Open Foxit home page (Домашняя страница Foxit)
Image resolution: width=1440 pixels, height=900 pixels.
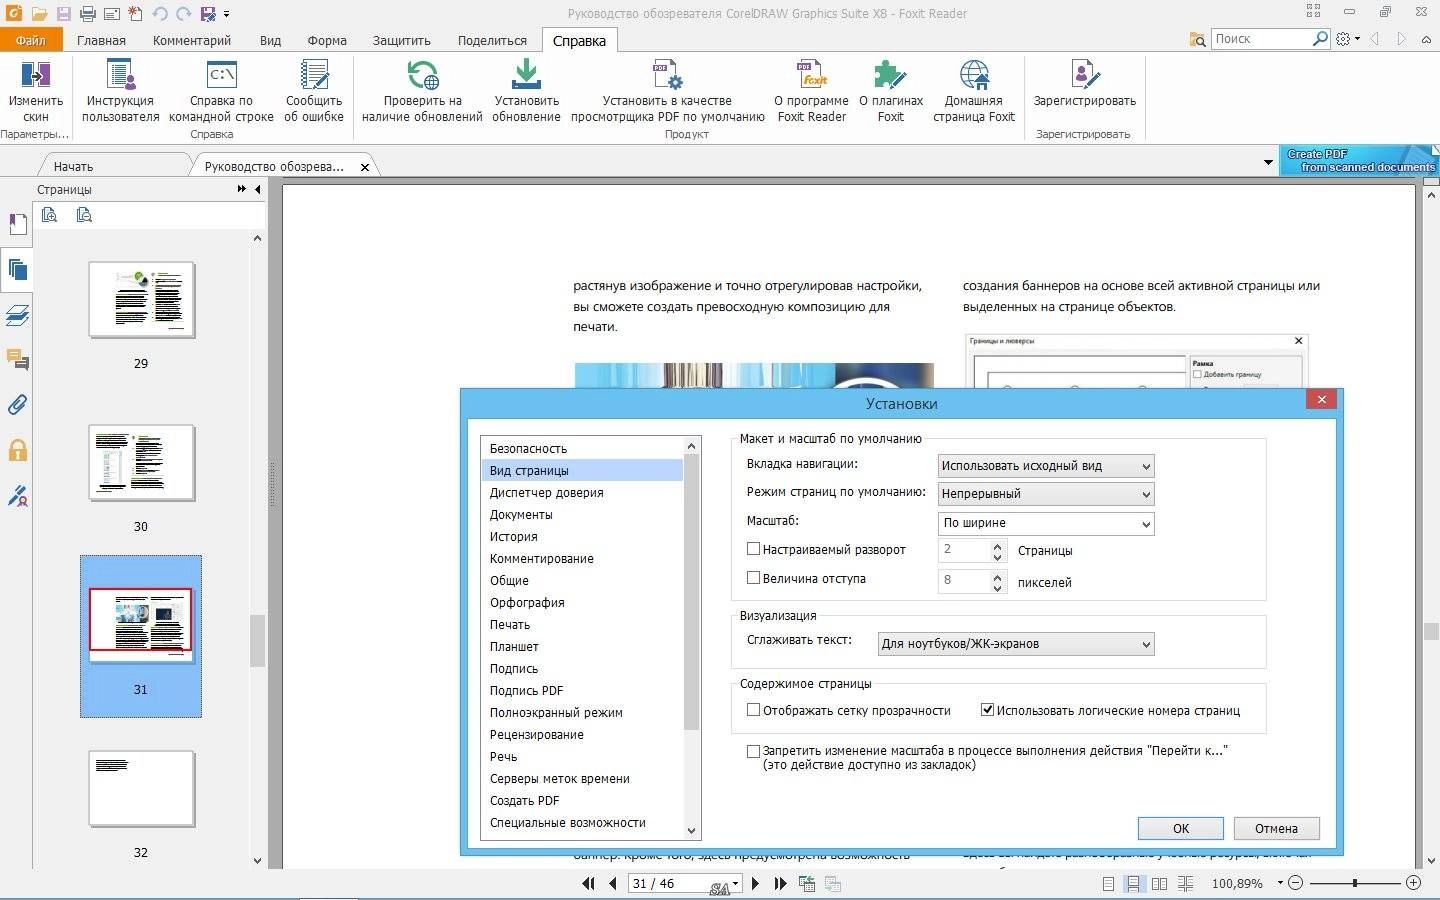coord(974,90)
